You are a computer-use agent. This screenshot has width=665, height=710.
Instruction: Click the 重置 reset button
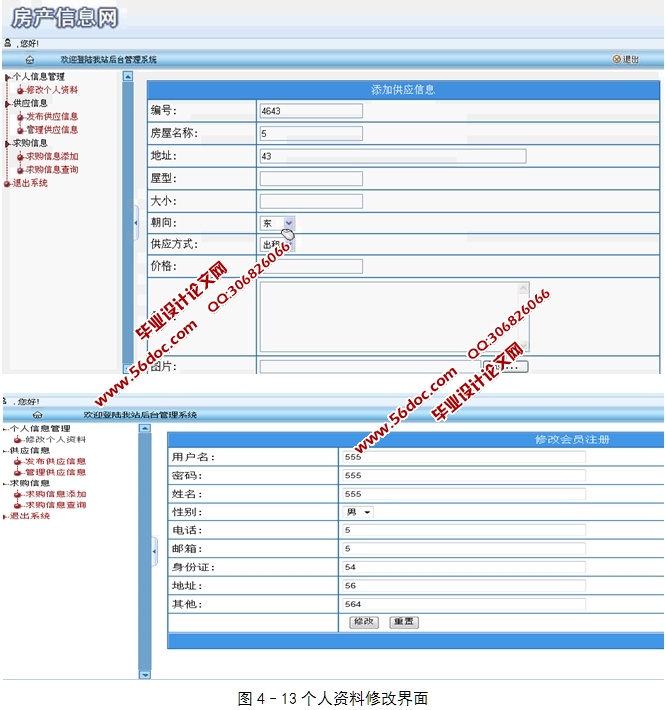coord(404,621)
